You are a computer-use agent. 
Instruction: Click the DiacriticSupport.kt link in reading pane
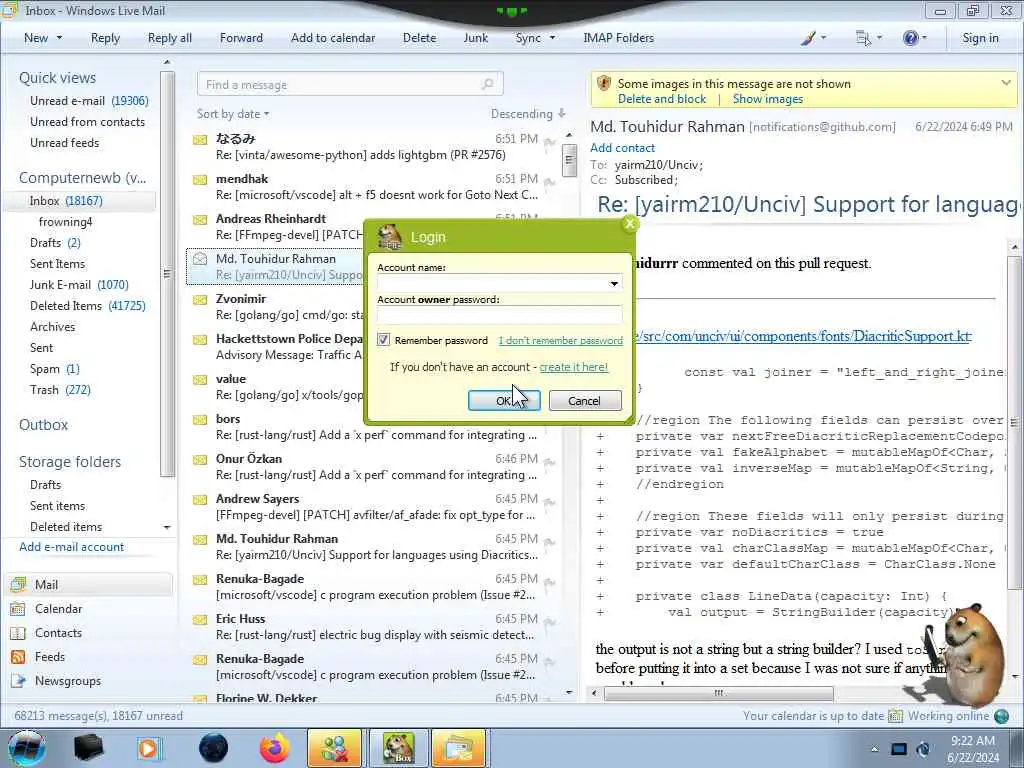pos(803,336)
